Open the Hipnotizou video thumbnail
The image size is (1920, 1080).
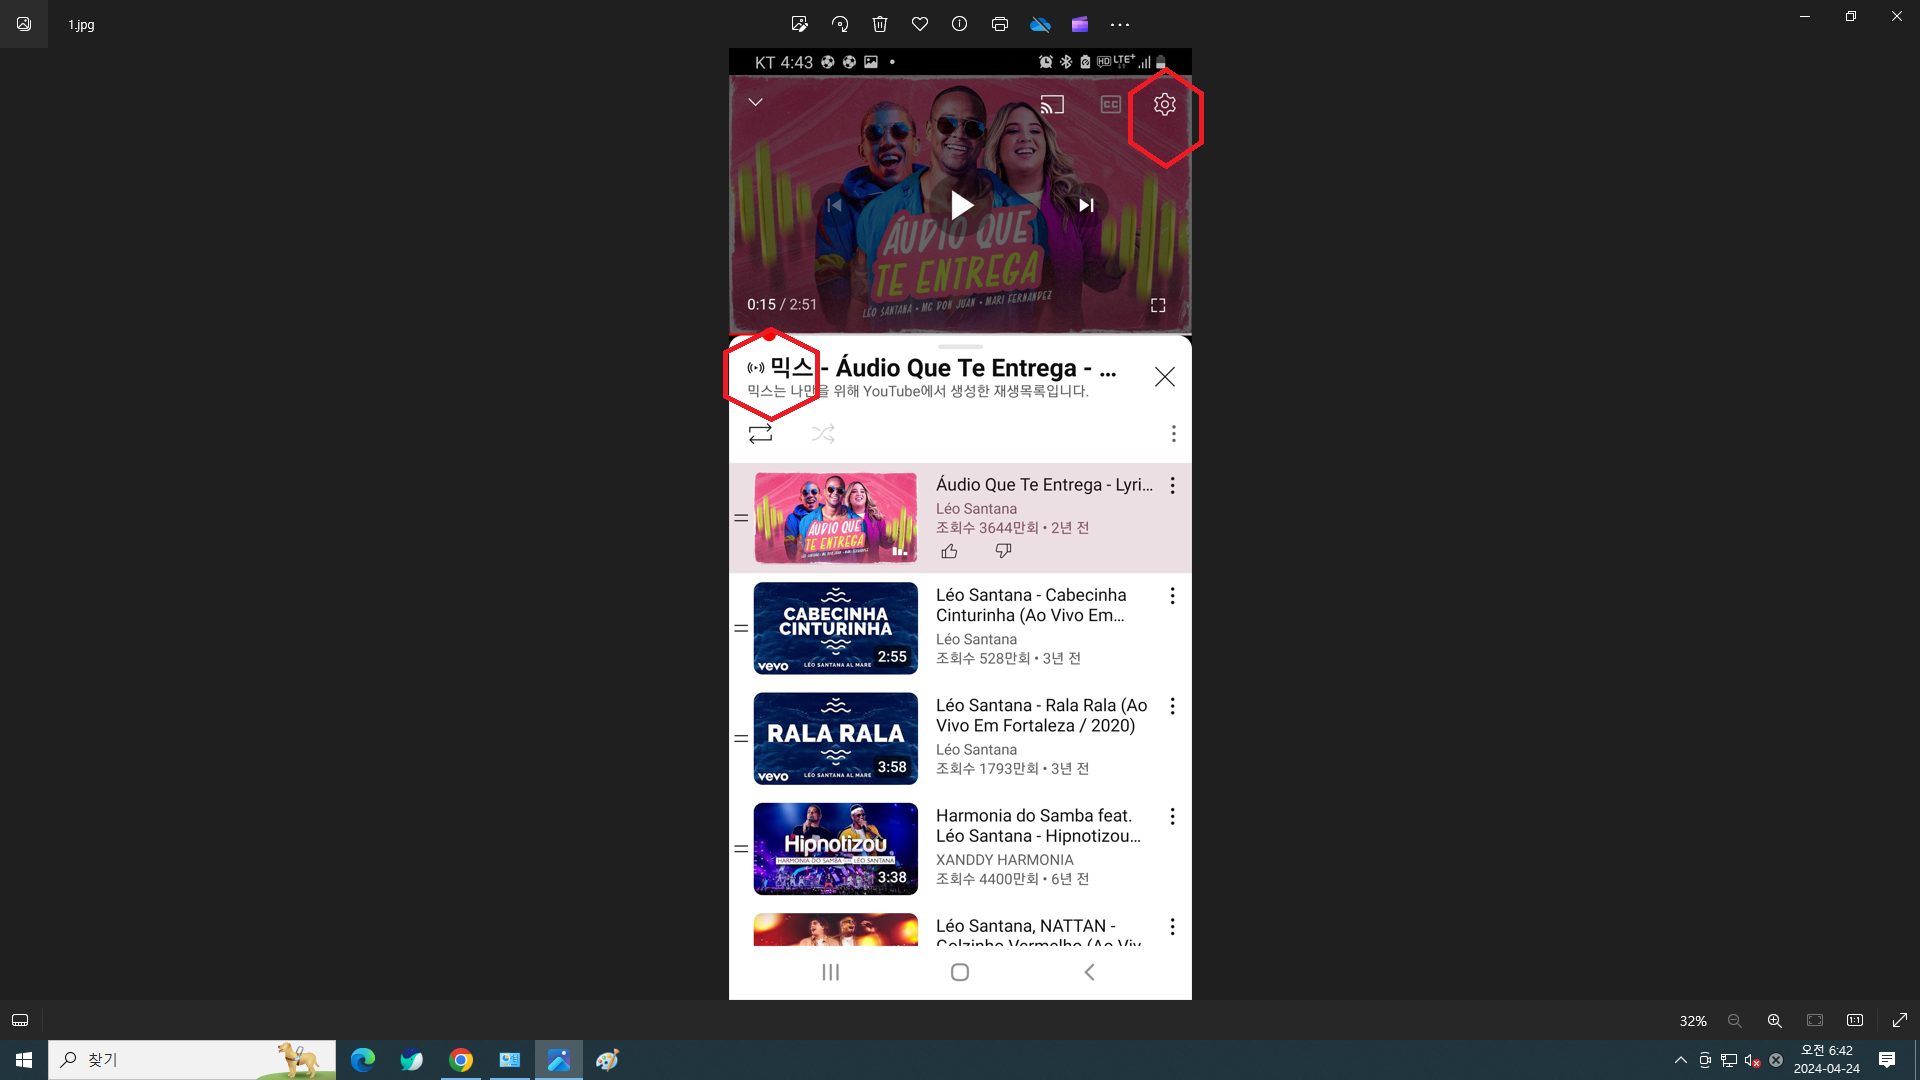pos(835,848)
